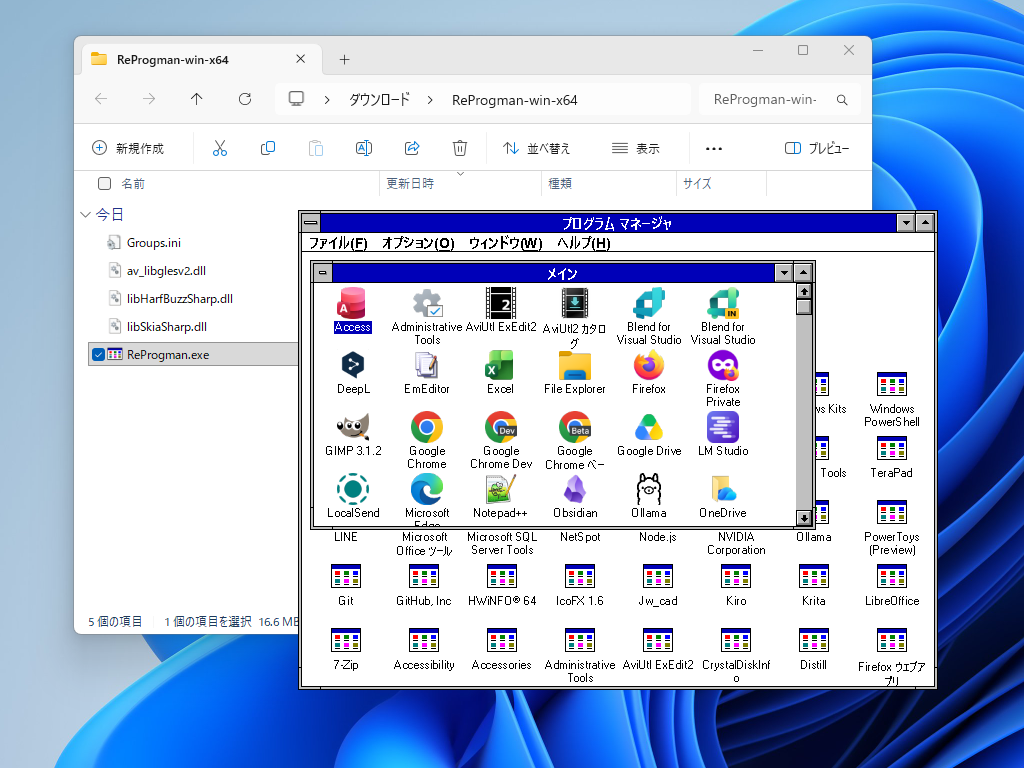Viewport: 1024px width, 768px height.
Task: Launch Excel from the メイン group
Action: click(501, 373)
